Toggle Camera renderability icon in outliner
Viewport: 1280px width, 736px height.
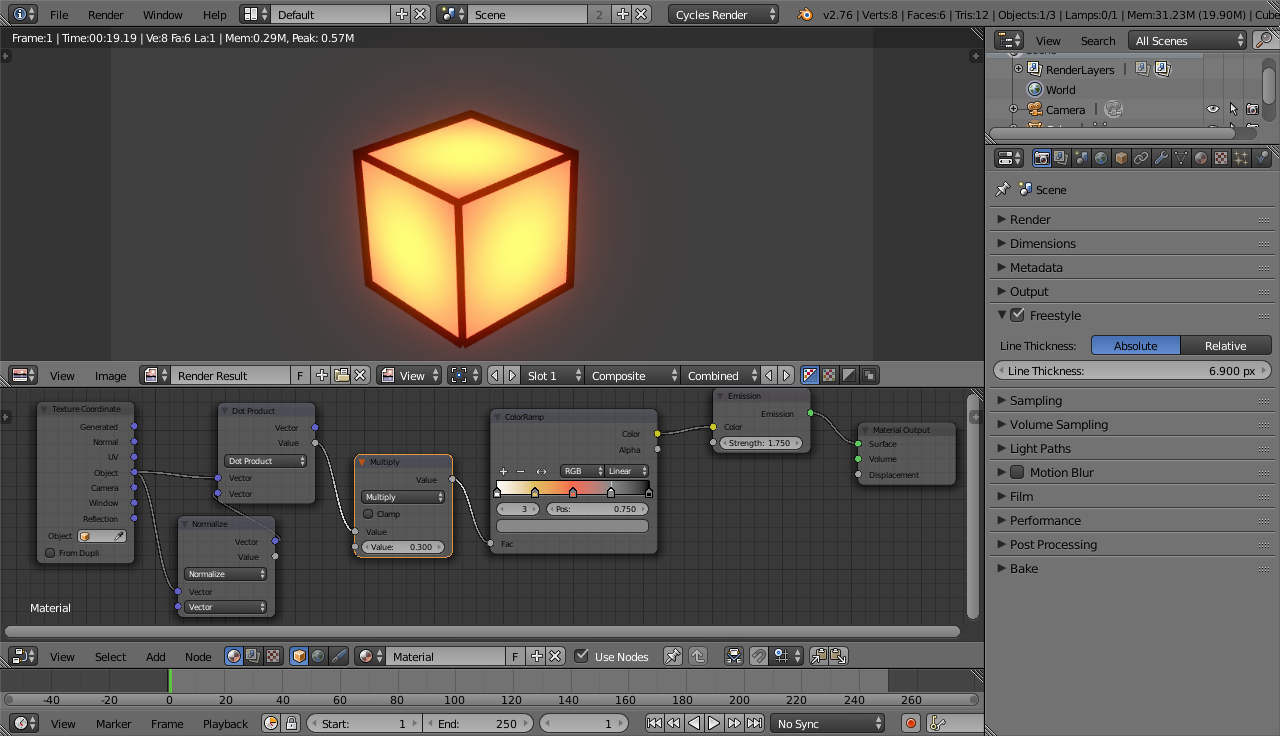[x=1252, y=109]
